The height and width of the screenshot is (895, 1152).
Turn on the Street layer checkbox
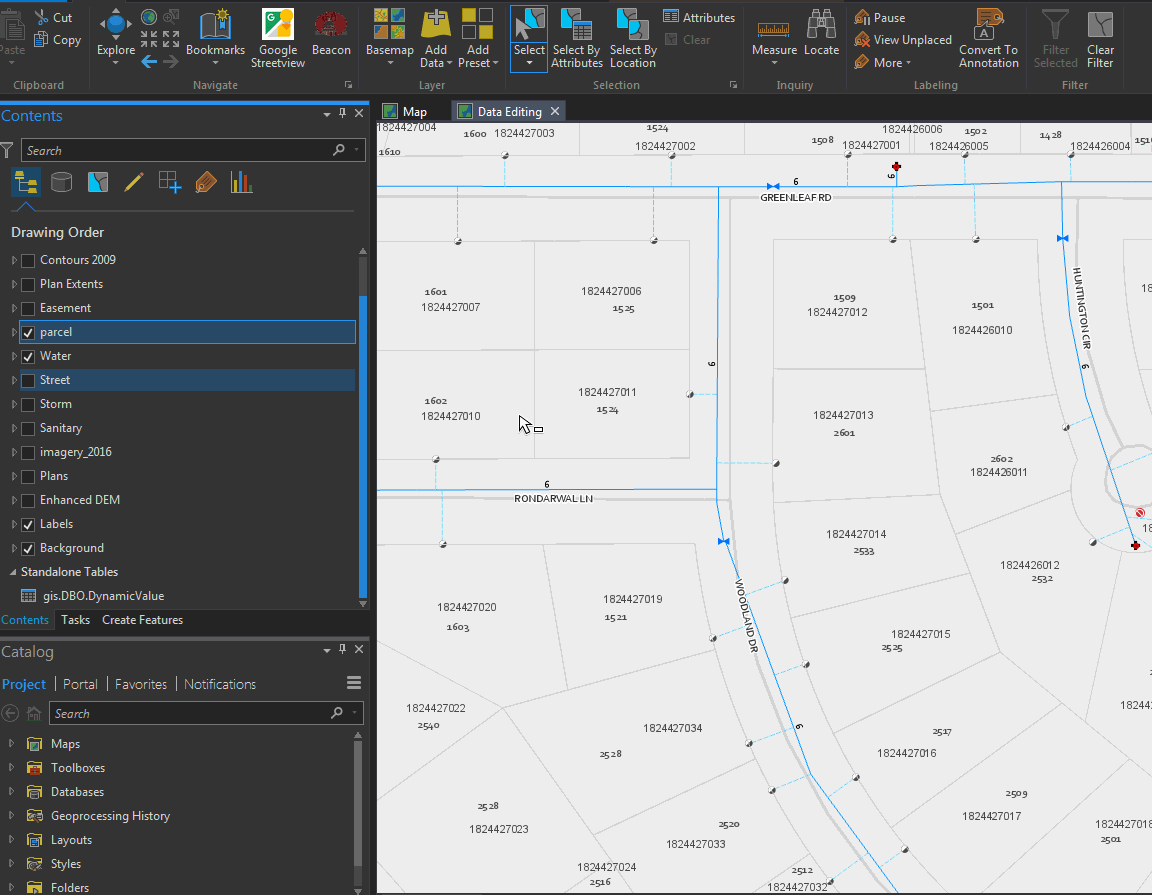click(x=28, y=380)
